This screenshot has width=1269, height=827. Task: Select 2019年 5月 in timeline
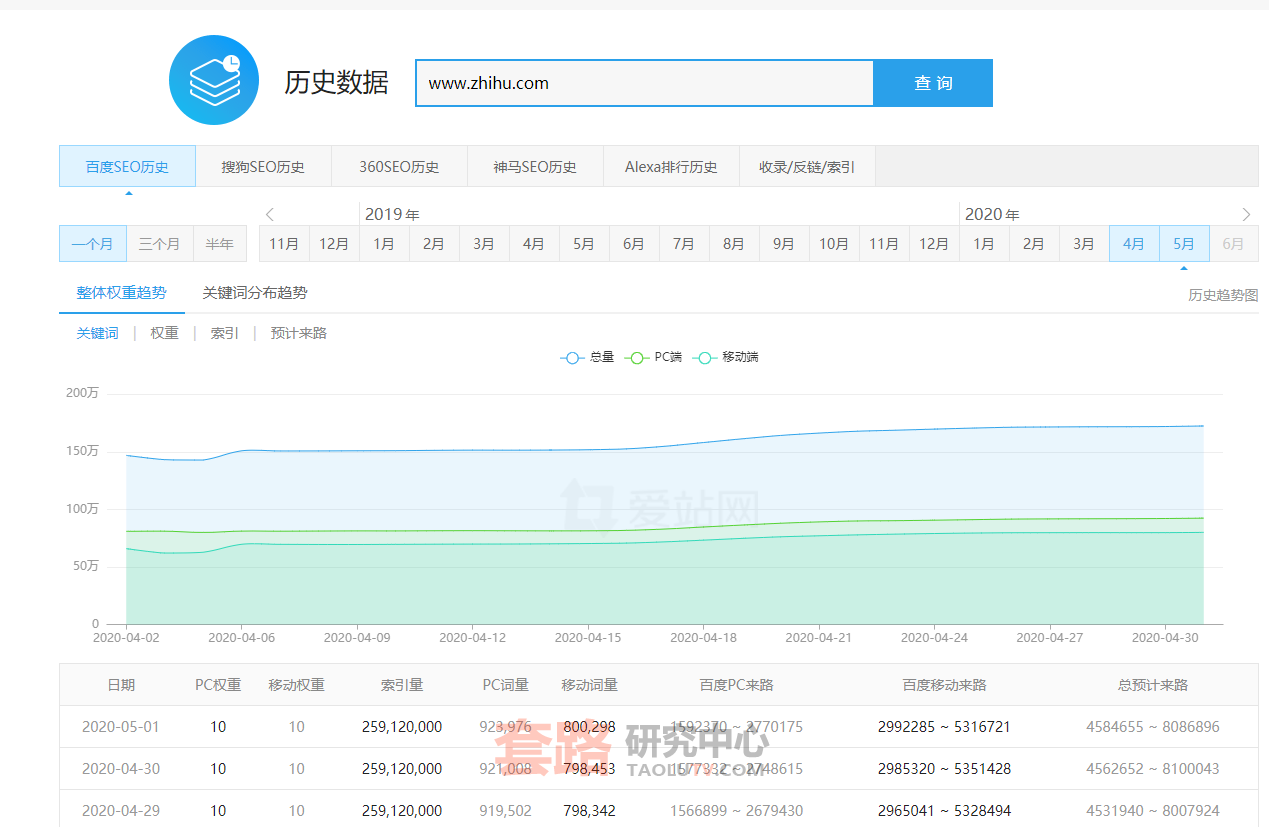point(584,243)
